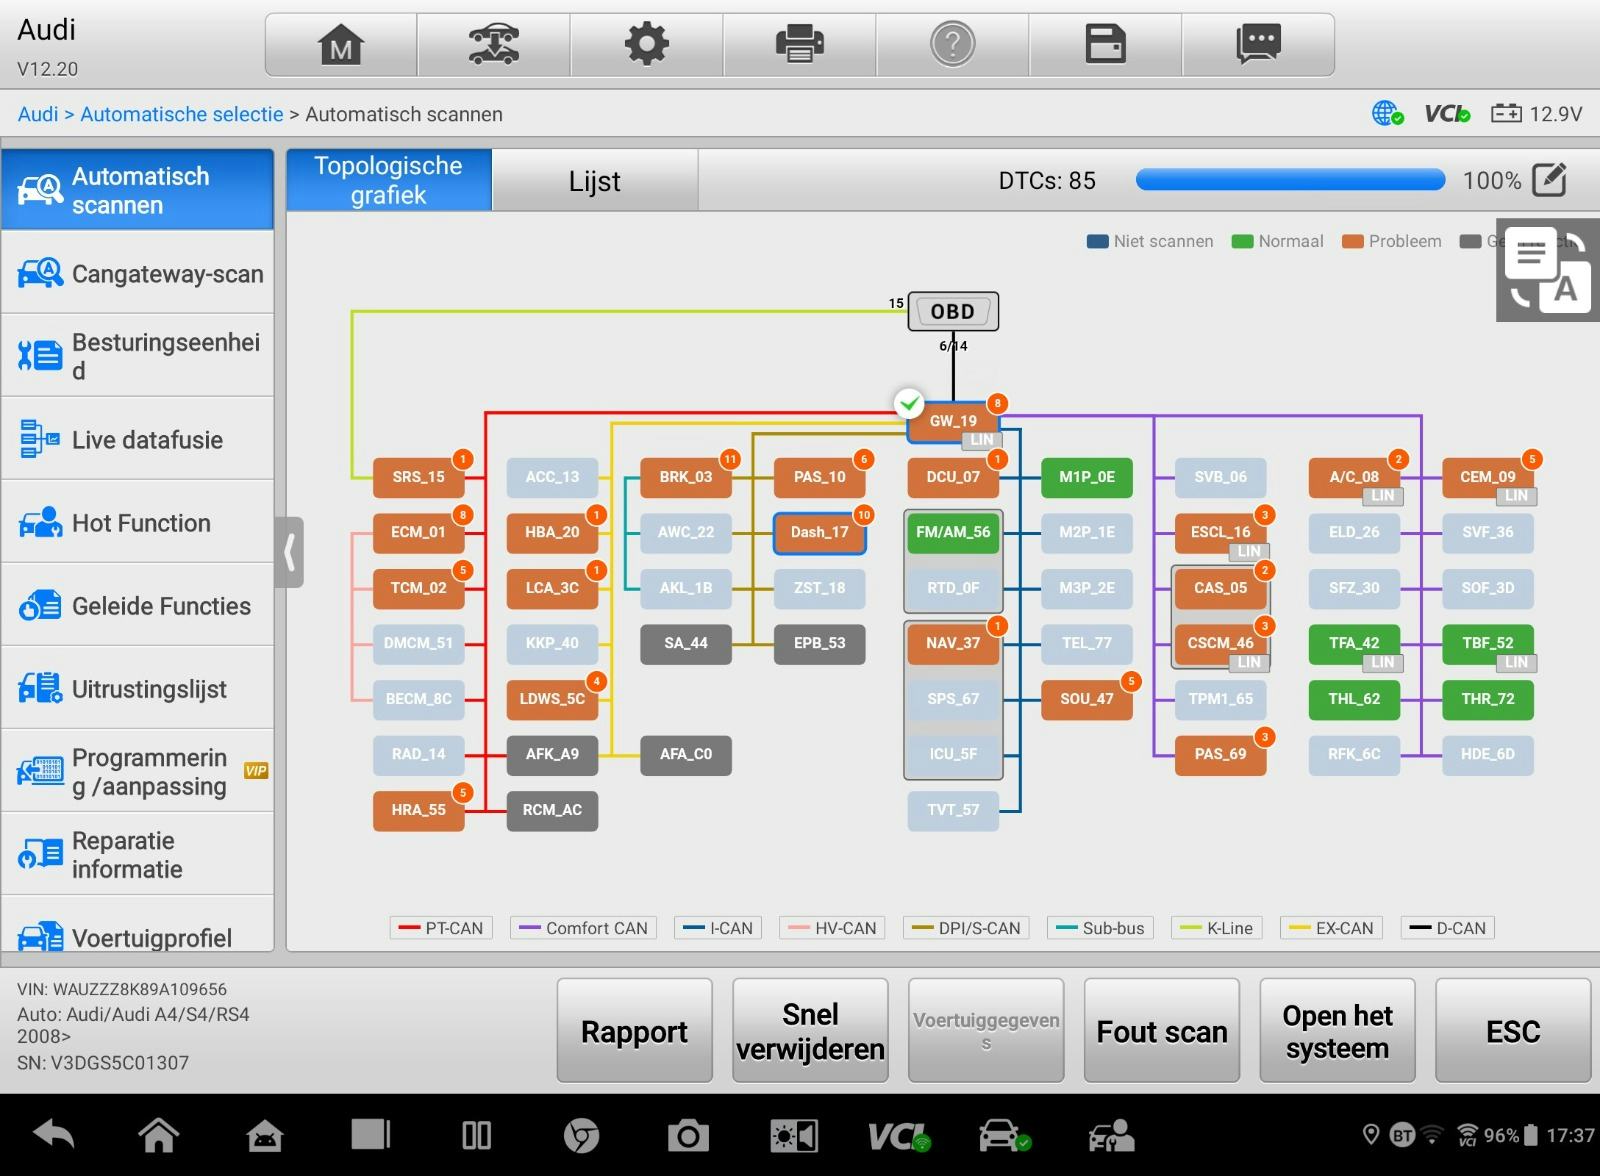The height and width of the screenshot is (1176, 1600).
Task: Switch to the Lijst tab
Action: tap(594, 181)
